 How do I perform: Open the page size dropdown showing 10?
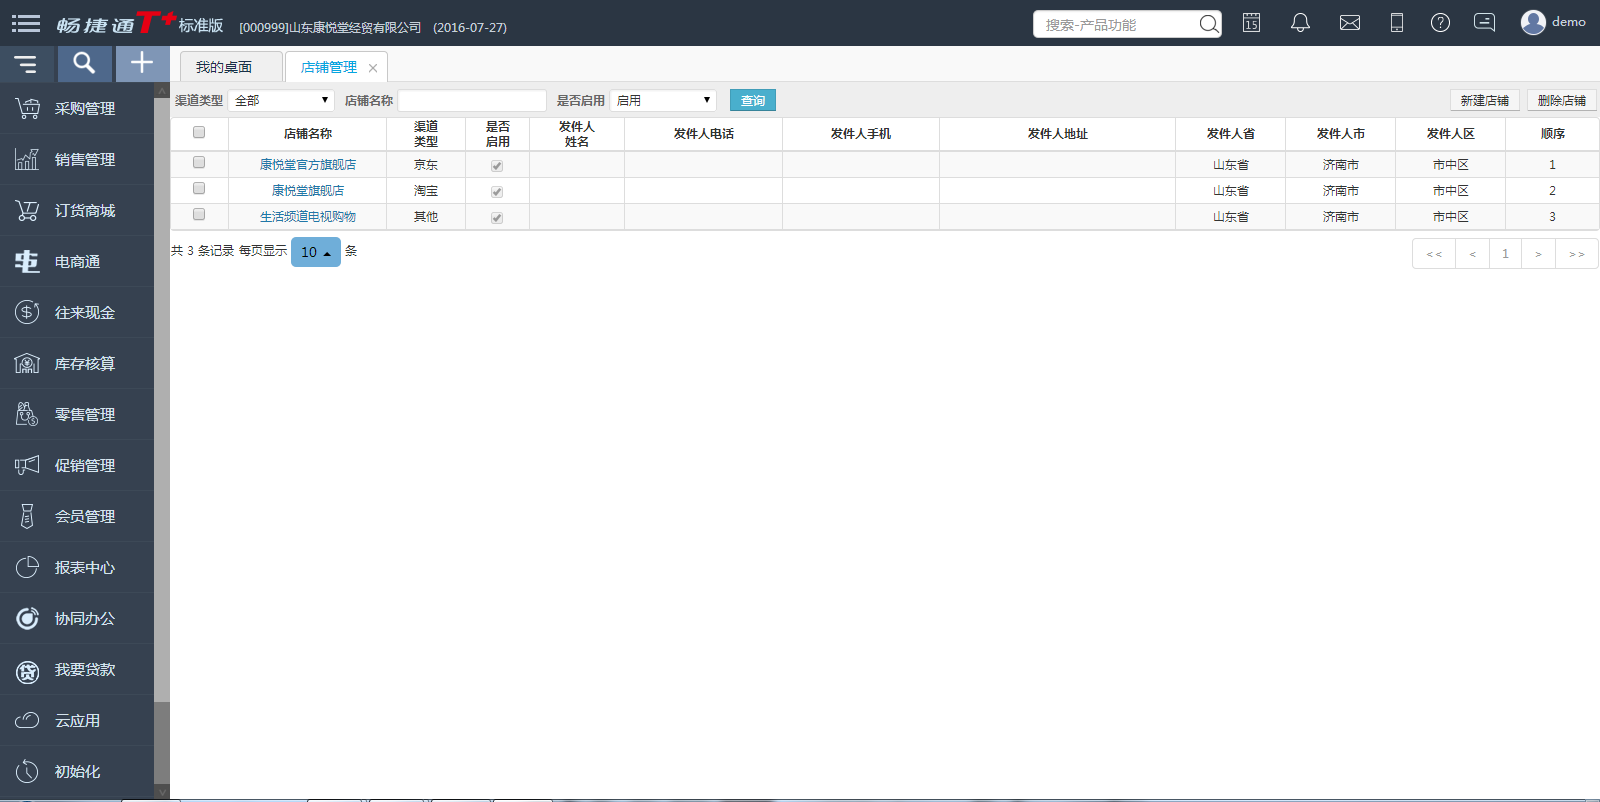point(315,252)
